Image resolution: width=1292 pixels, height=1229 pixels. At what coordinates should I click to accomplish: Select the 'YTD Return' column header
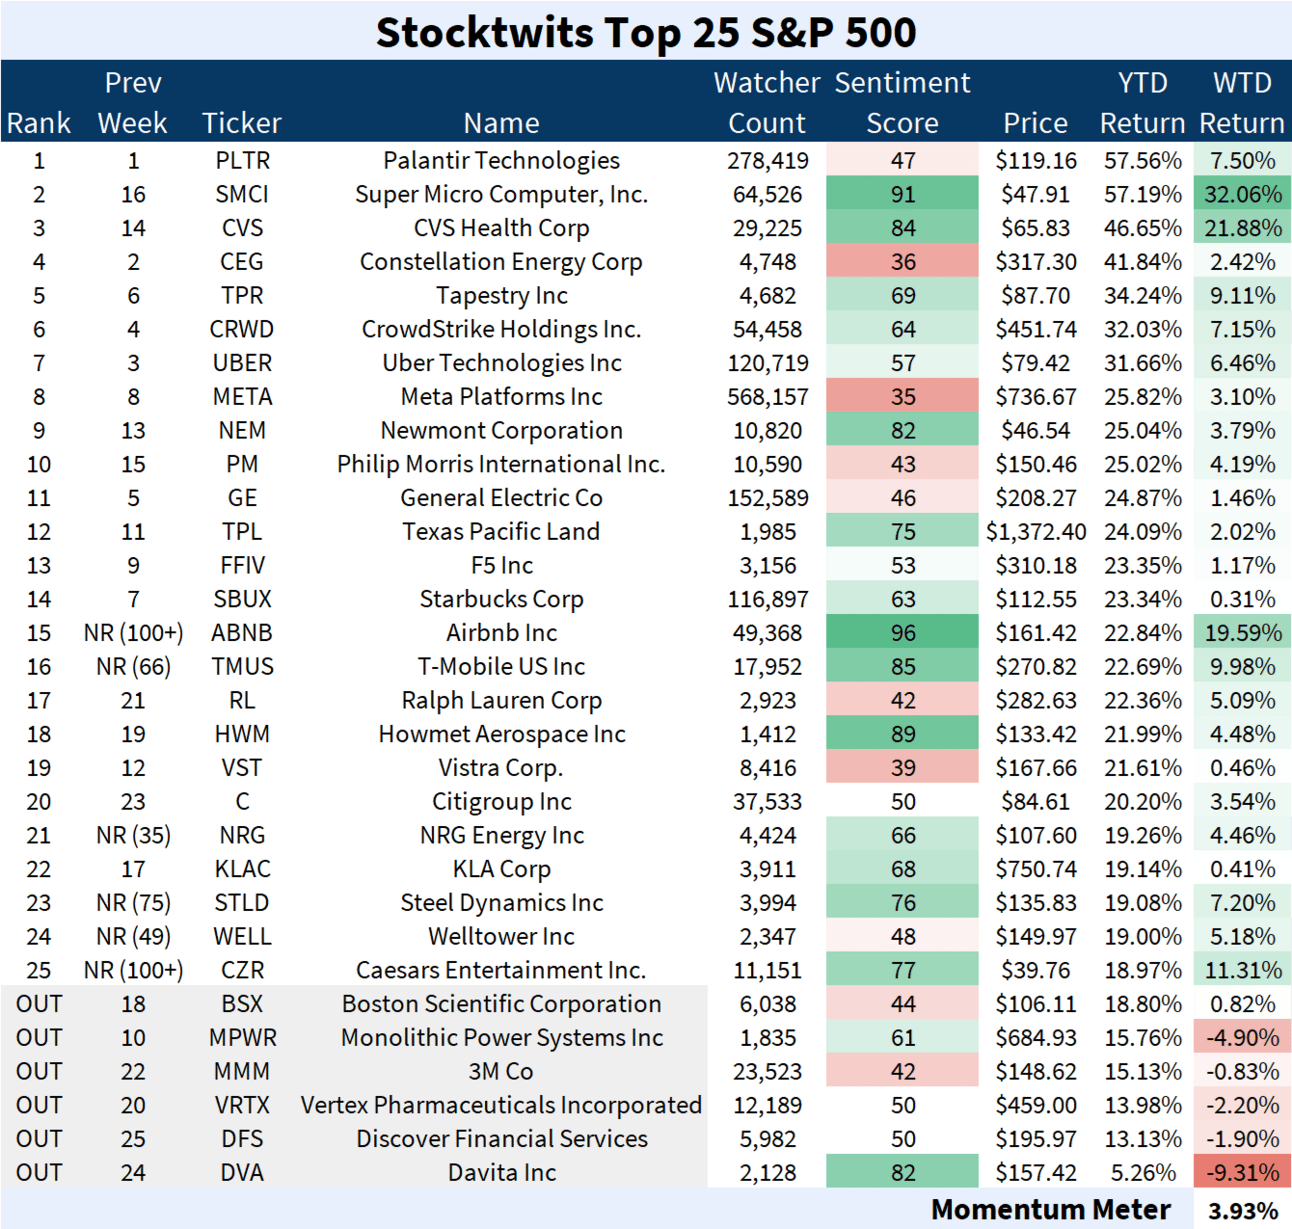tap(1142, 102)
